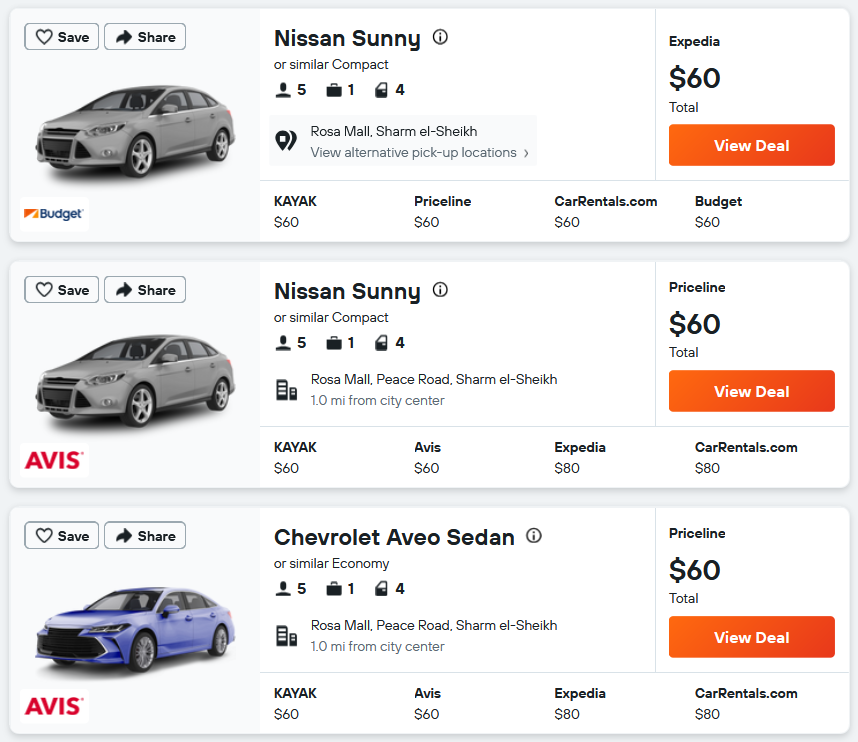Click info icon next to Chevrolet Aveo Sedan
Screen dimensions: 858x742
pos(534,535)
